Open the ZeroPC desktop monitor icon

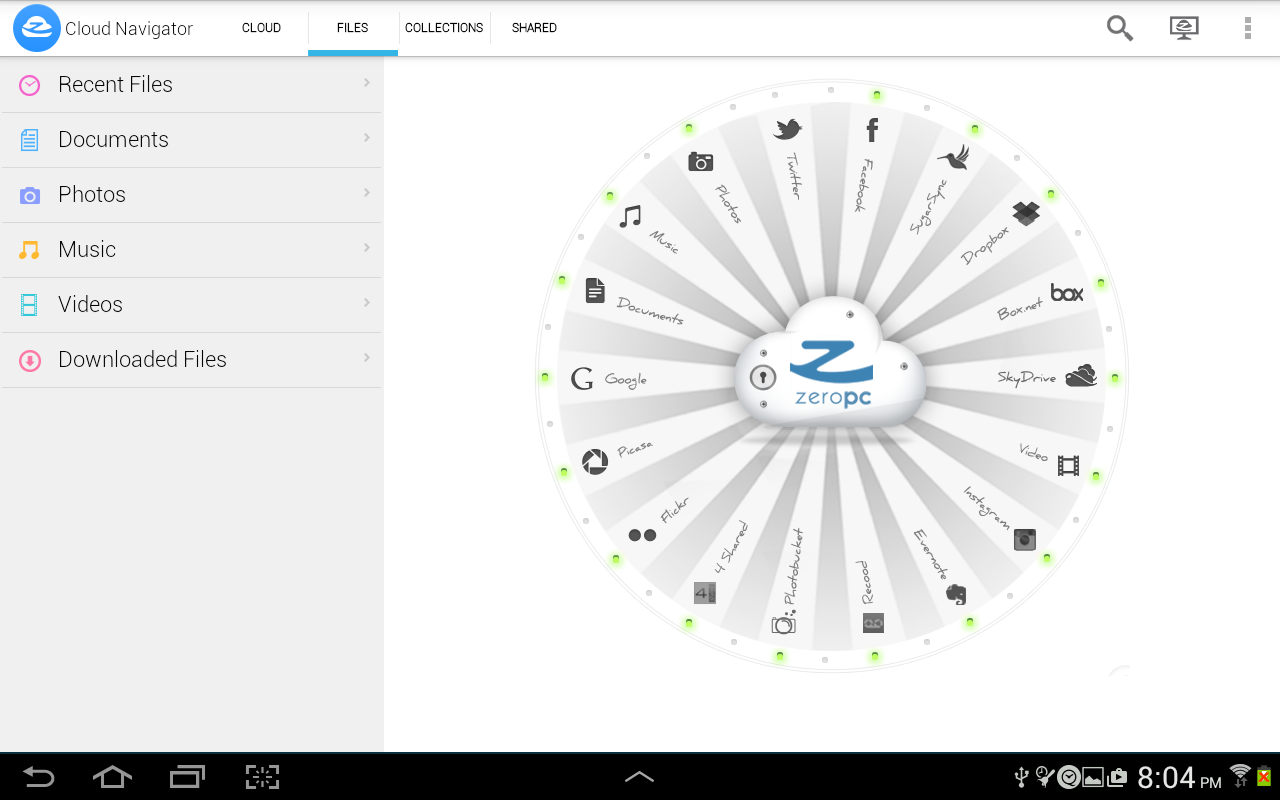[x=1184, y=28]
